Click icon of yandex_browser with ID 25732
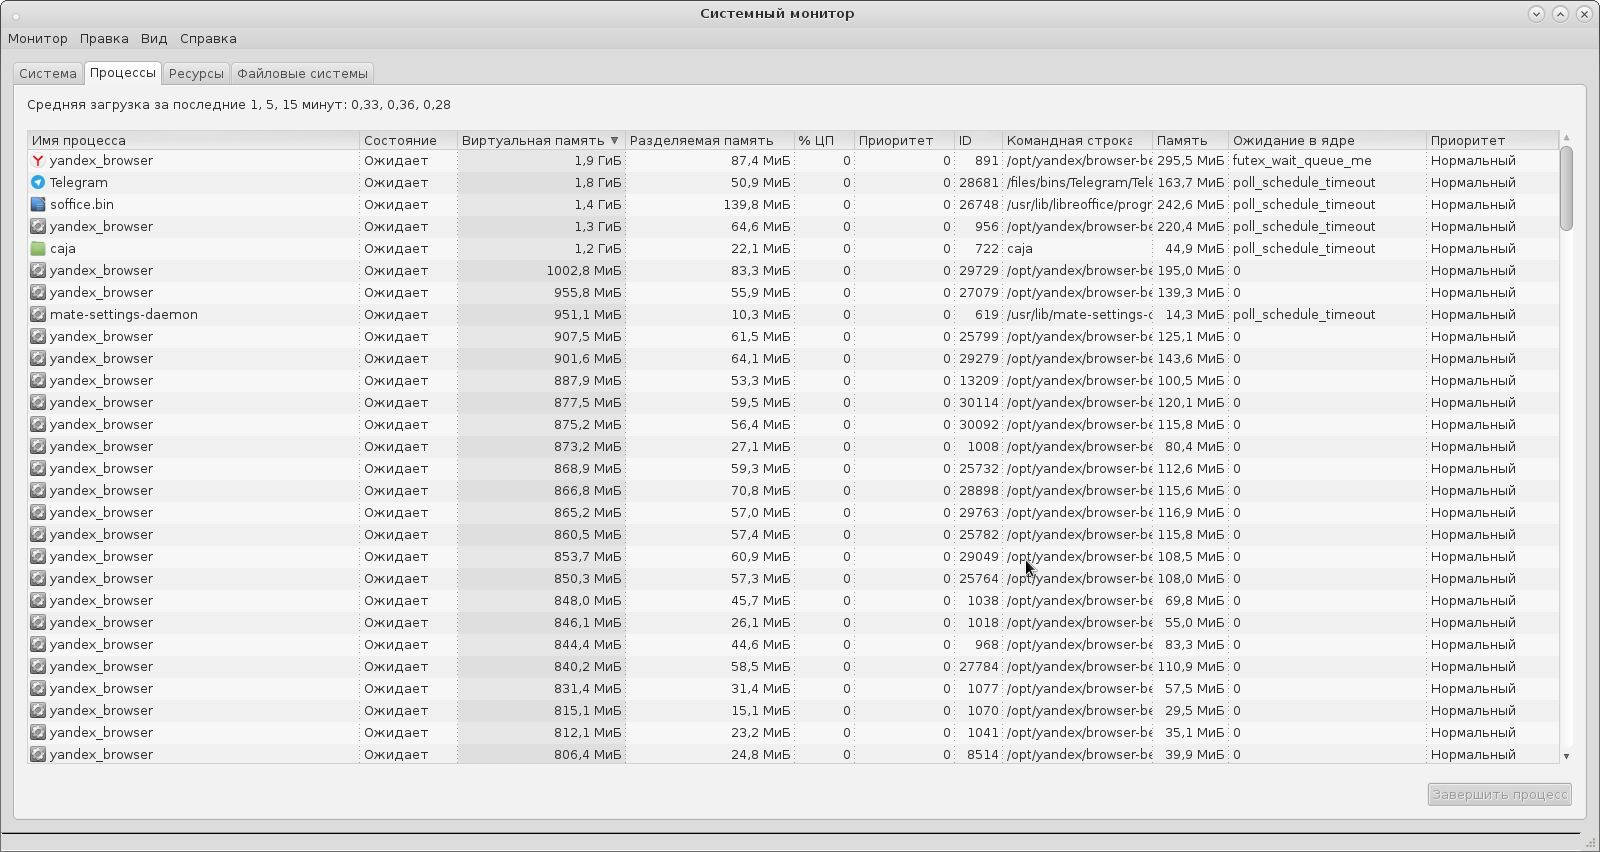The image size is (1600, 852). tap(38, 469)
